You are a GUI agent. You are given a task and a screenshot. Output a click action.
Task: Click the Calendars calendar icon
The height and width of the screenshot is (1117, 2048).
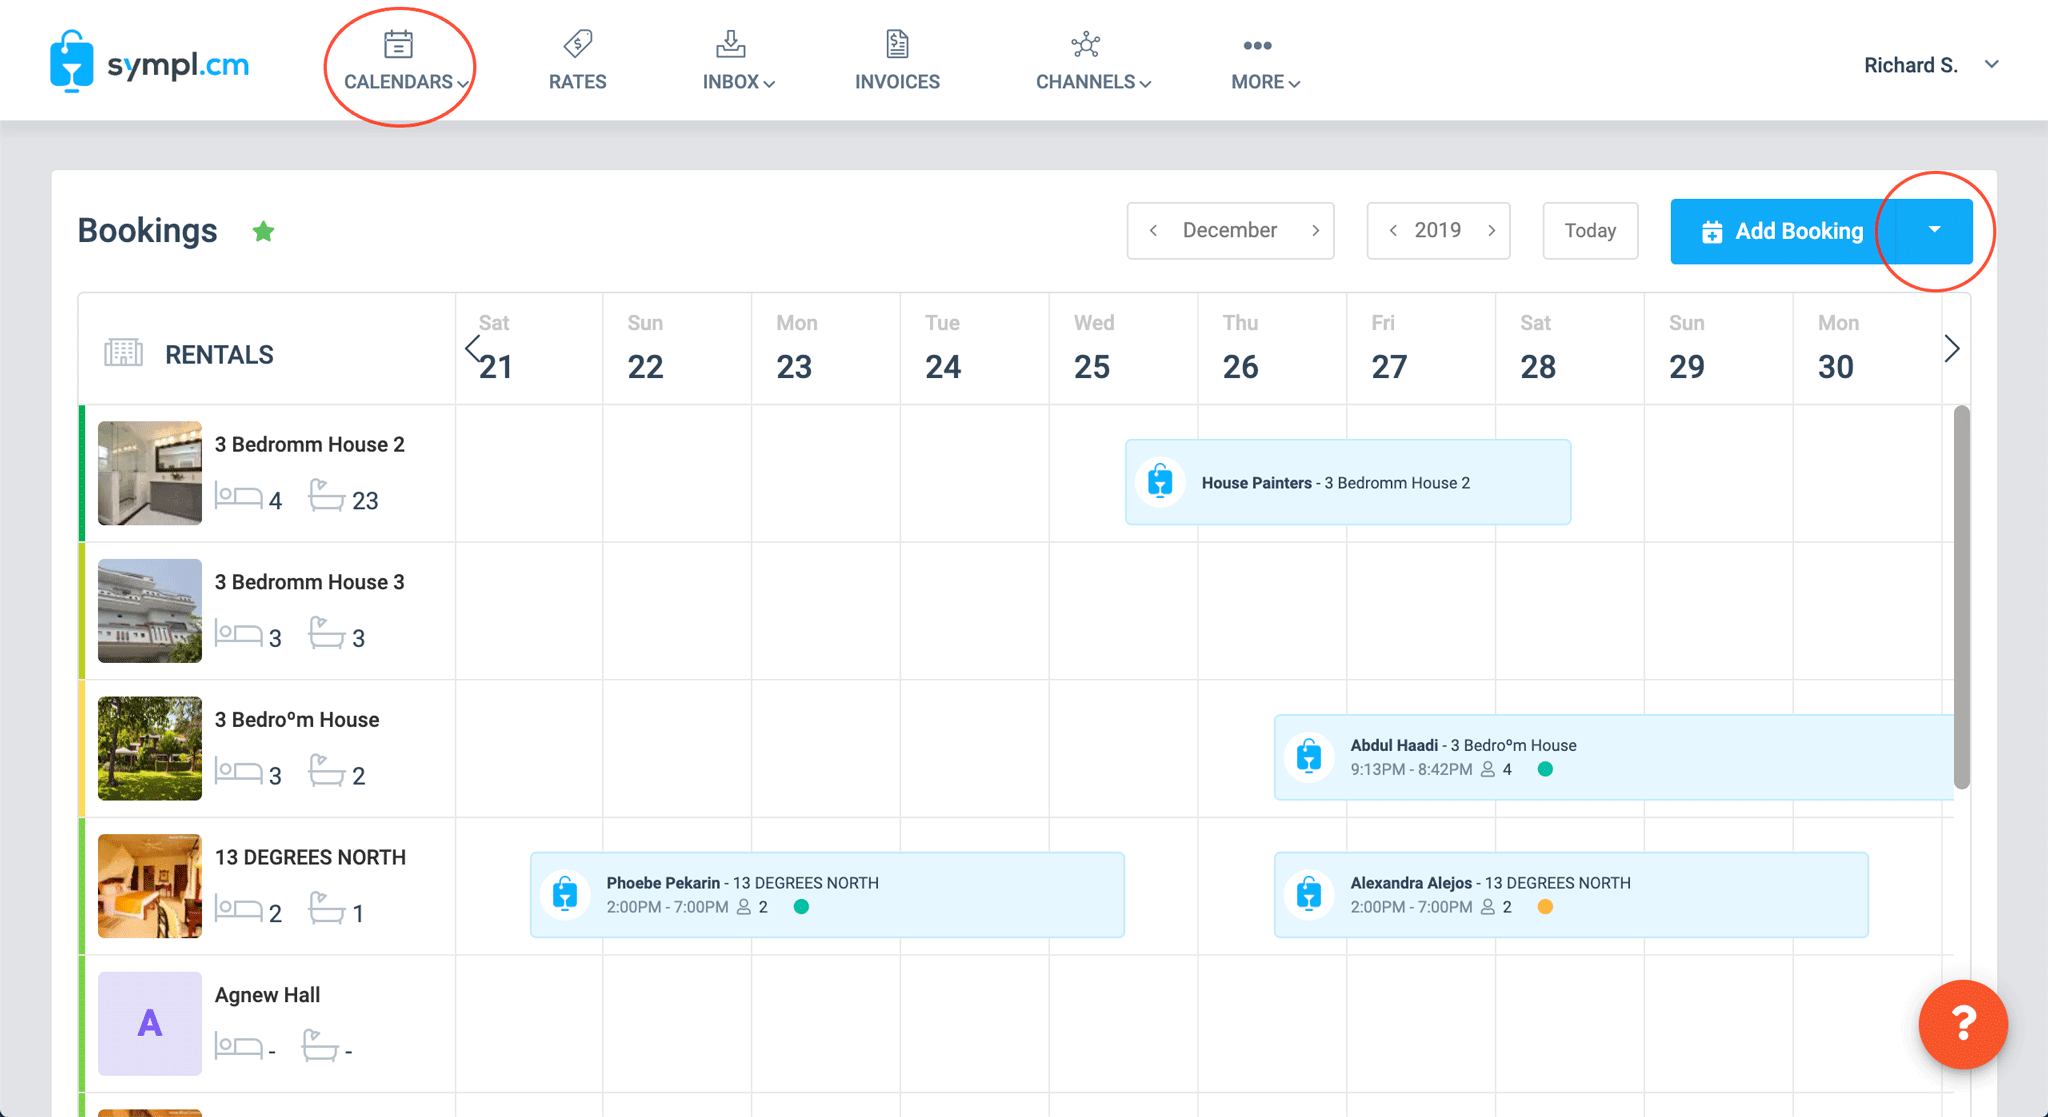point(398,44)
